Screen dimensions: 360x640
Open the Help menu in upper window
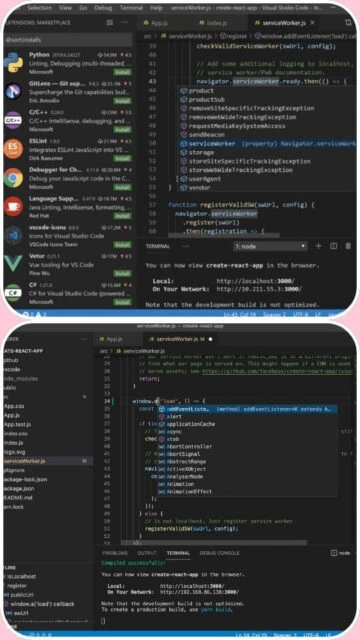pyautogui.click(x=156, y=8)
